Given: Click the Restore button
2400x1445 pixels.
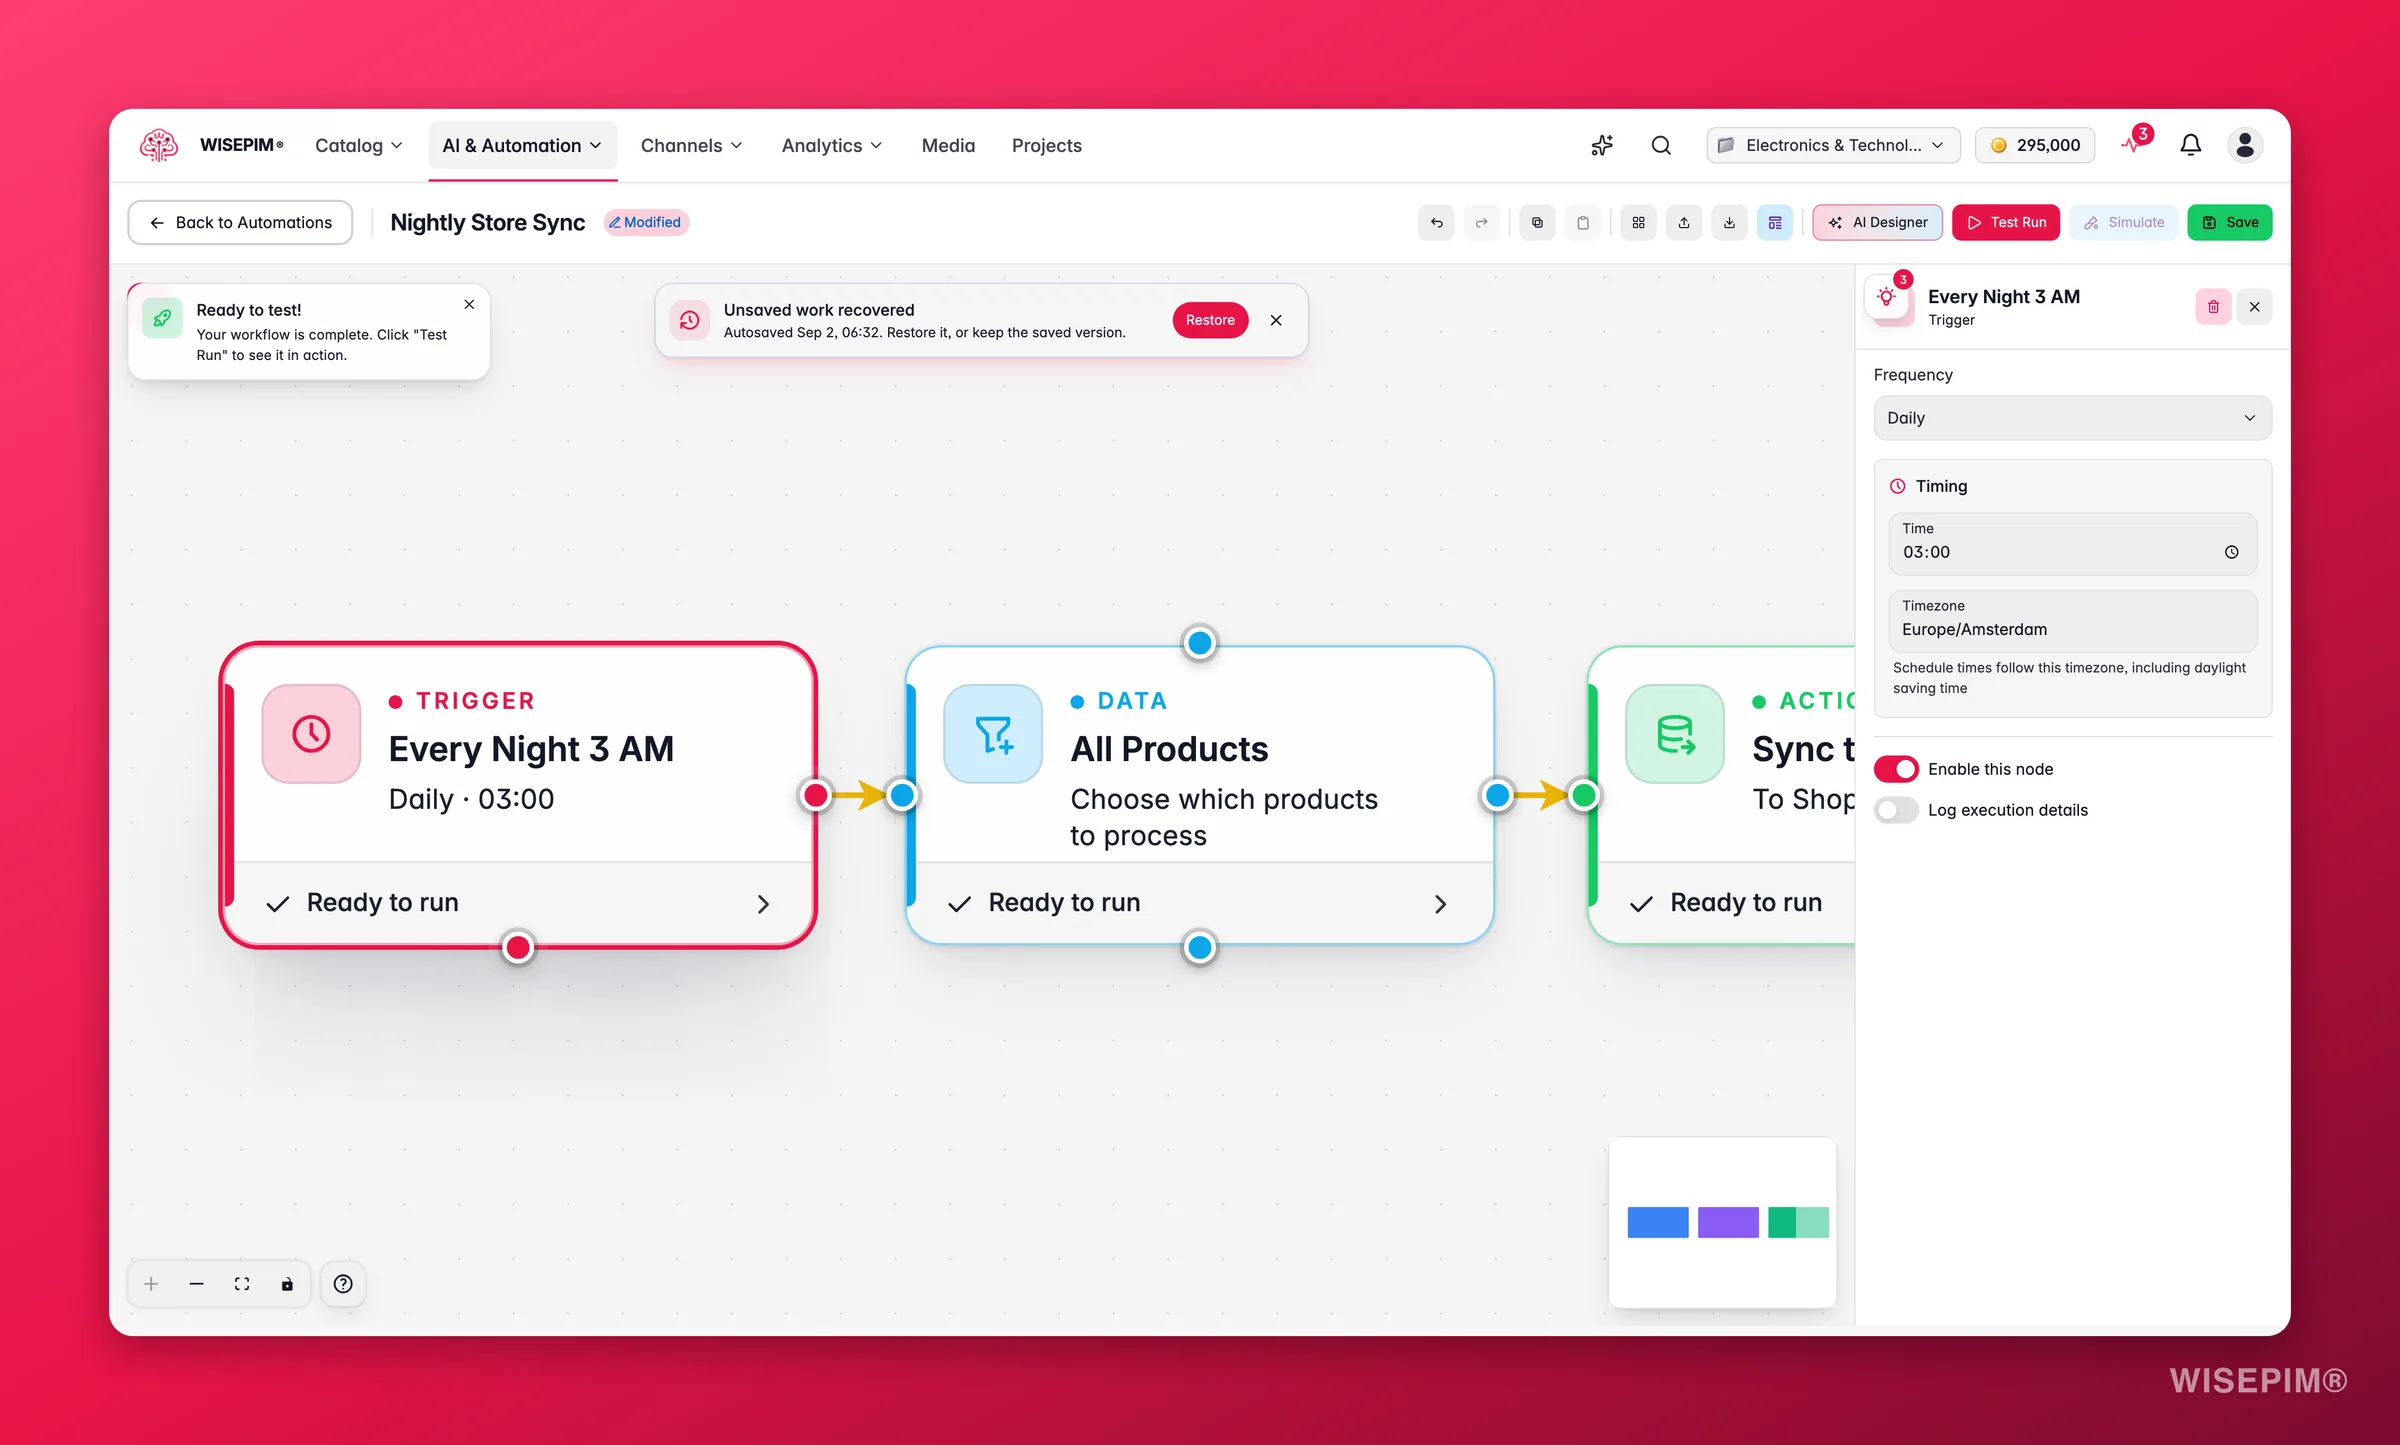Looking at the screenshot, I should click(x=1210, y=320).
